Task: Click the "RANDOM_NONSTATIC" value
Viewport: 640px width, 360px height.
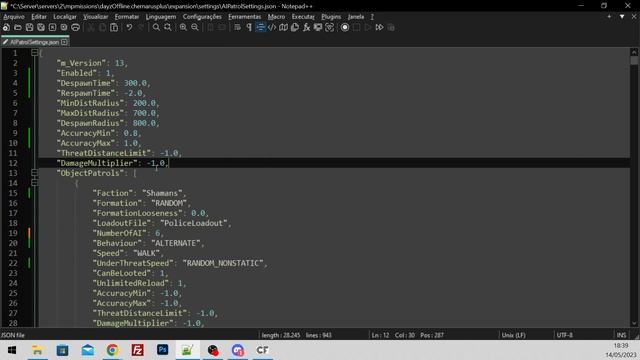Action: [x=223, y=263]
